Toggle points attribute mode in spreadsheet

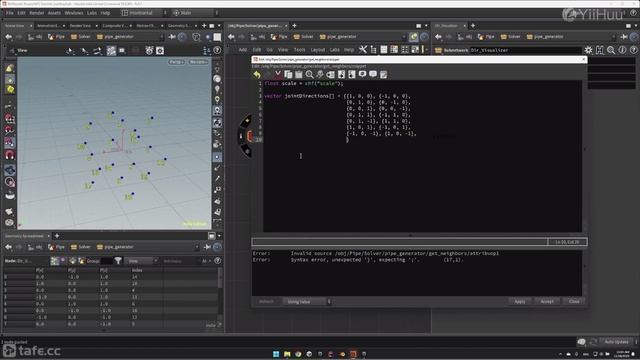tap(55, 260)
